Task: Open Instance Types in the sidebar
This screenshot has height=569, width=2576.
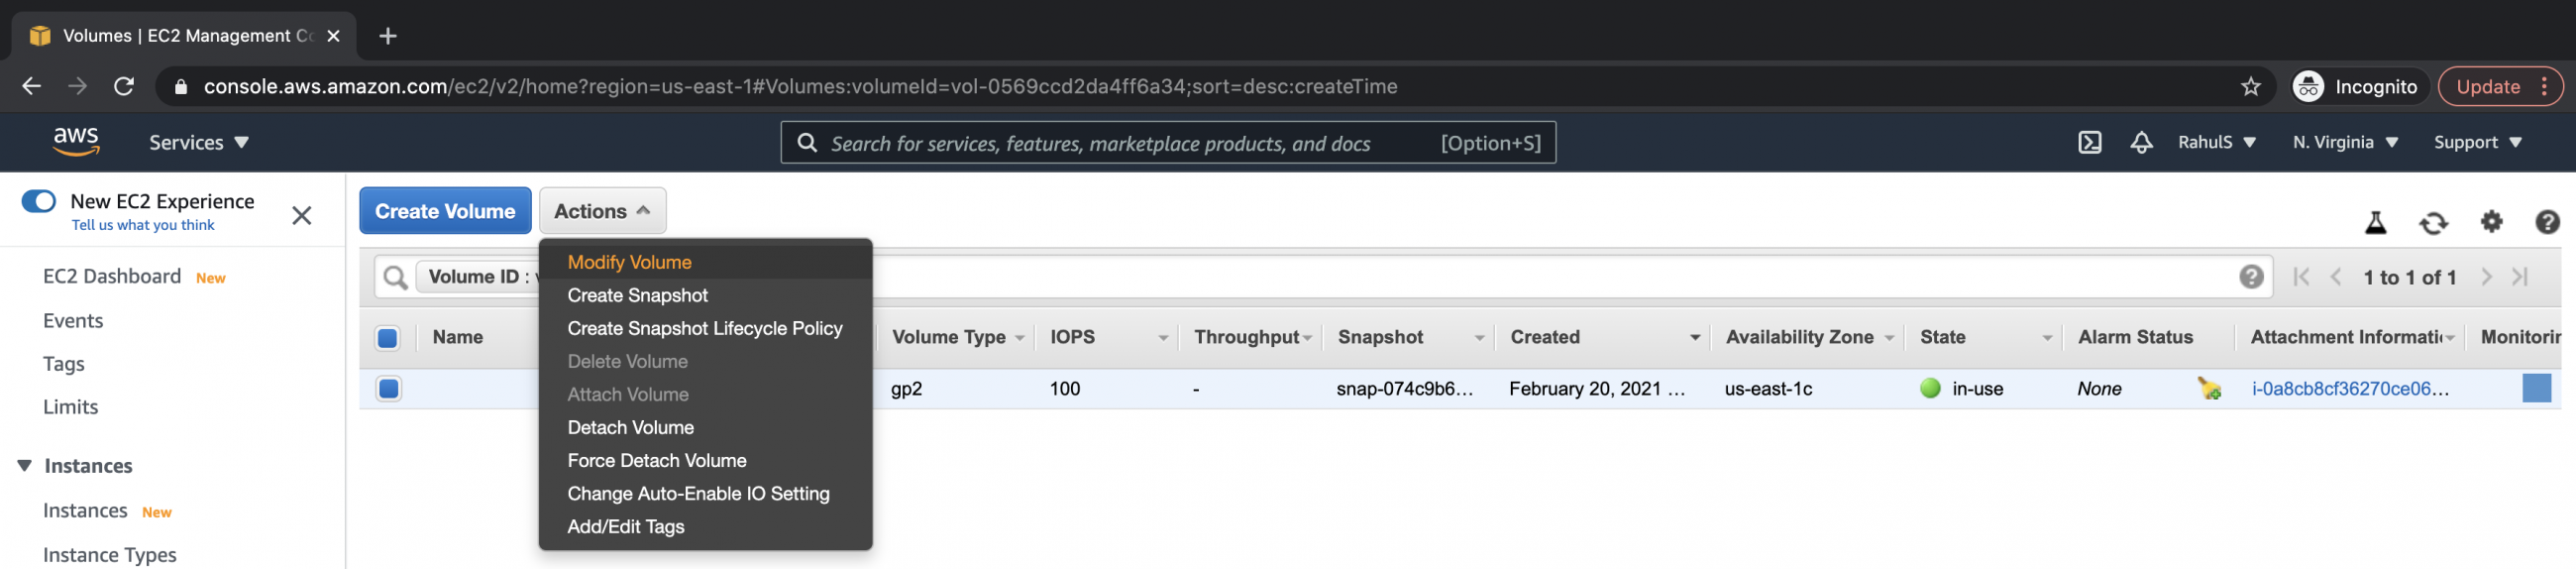Action: pyautogui.click(x=110, y=554)
